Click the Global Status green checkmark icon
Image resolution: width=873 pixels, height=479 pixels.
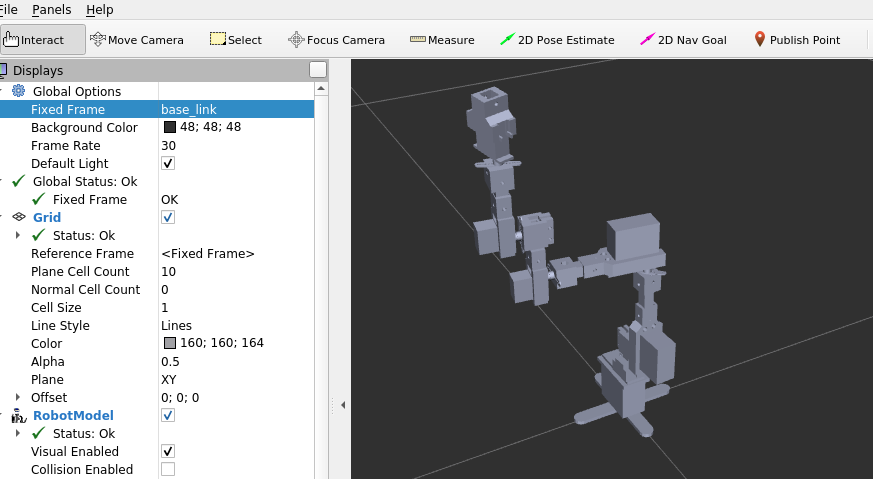[x=19, y=181]
